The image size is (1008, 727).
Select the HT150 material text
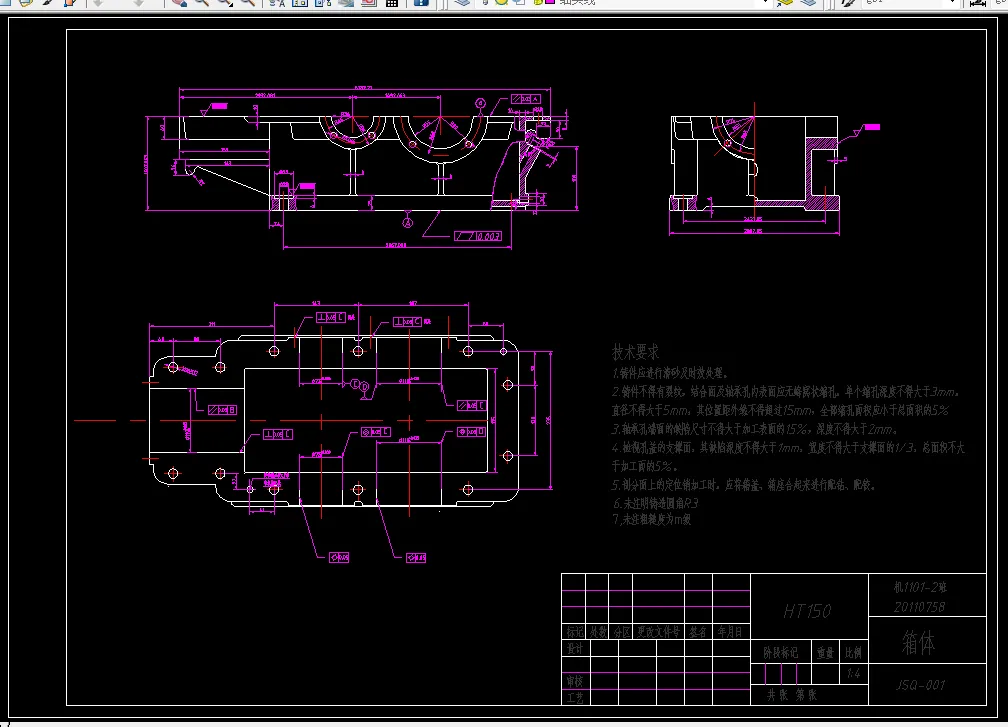807,611
